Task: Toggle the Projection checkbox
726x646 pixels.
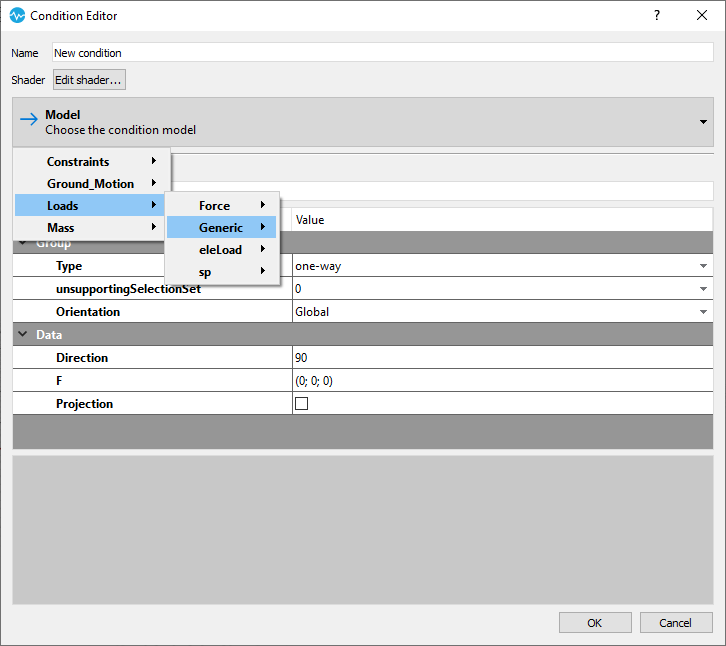Action: coord(302,404)
